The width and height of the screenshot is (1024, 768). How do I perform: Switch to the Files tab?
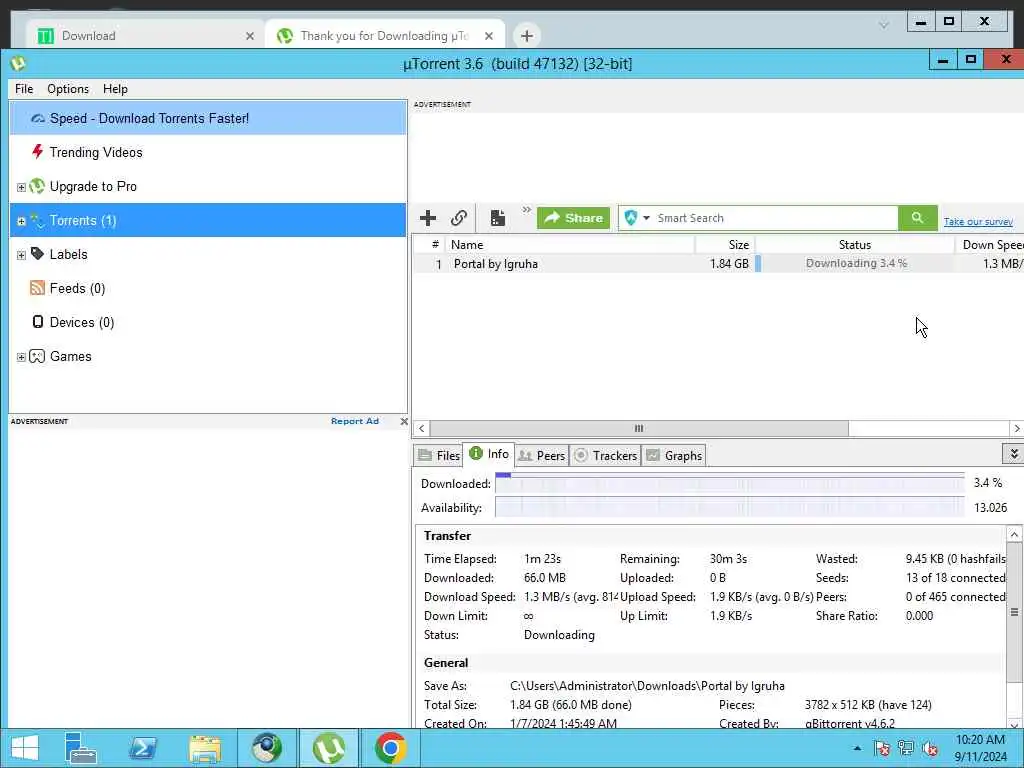[x=439, y=455]
